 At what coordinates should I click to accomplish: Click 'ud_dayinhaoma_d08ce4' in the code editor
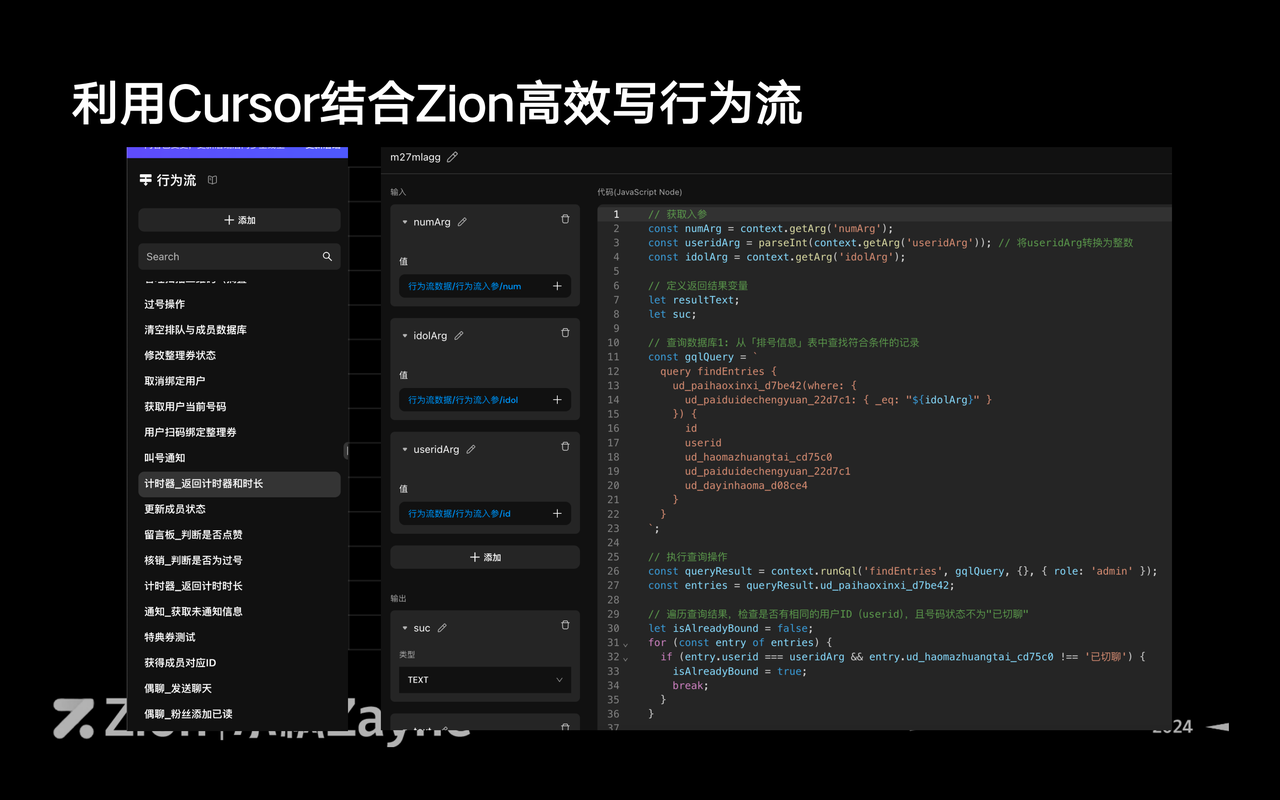pyautogui.click(x=746, y=486)
